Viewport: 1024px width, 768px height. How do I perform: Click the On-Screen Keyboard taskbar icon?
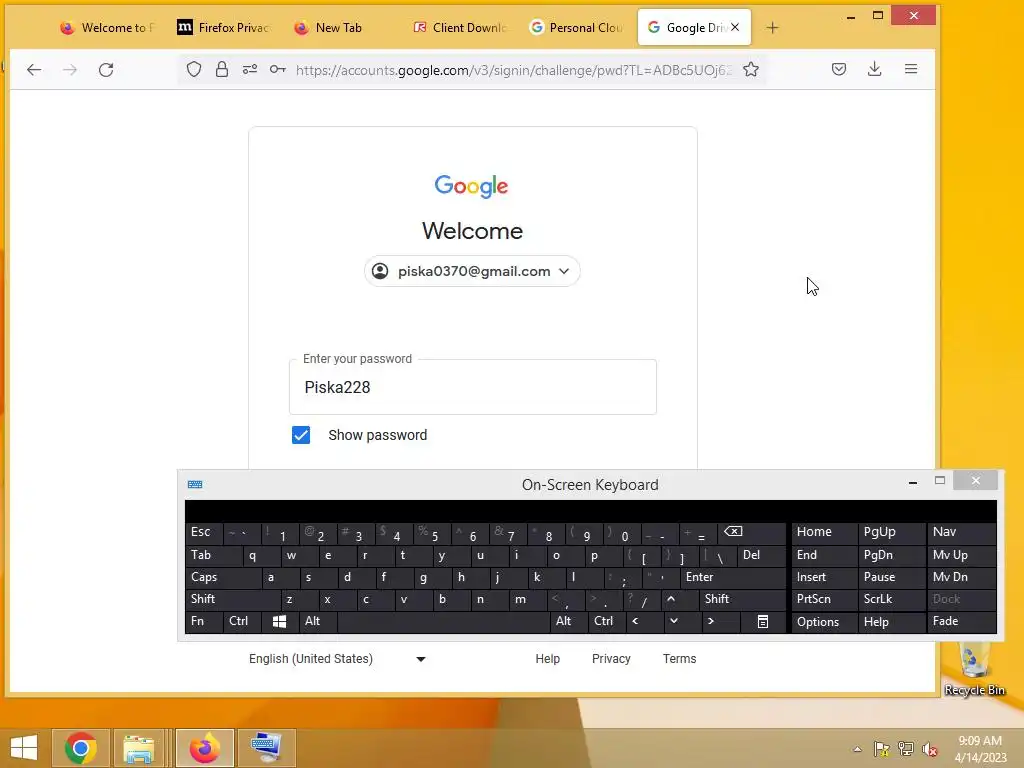[266, 748]
